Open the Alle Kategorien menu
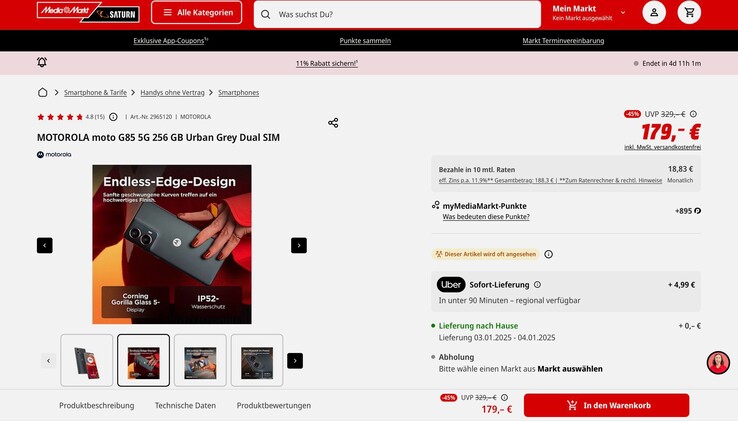The image size is (738, 421). point(197,13)
